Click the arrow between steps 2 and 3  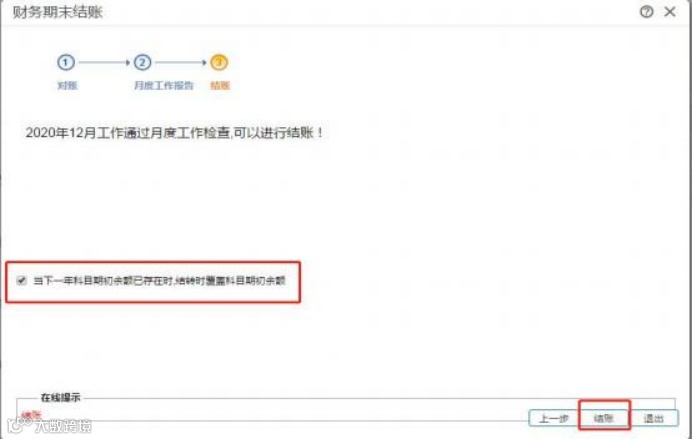[x=181, y=63]
